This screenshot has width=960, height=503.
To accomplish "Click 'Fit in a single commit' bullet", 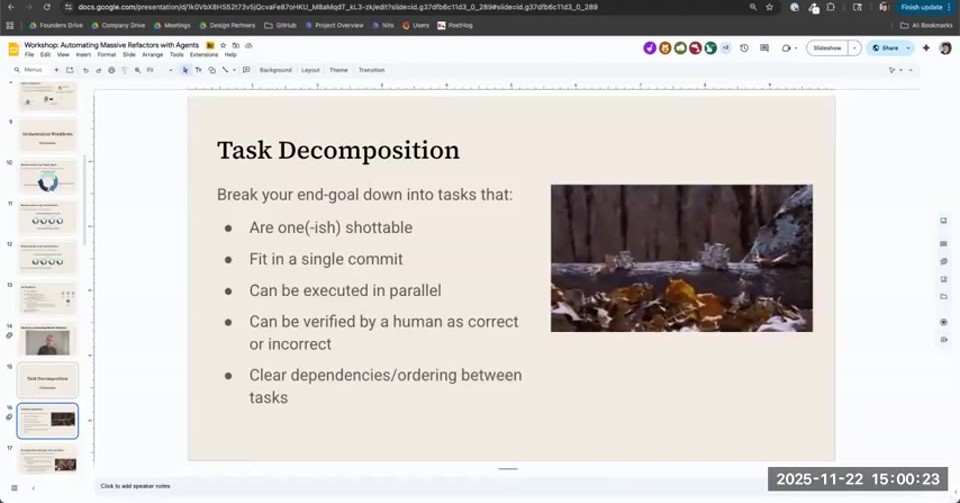I will click(326, 259).
